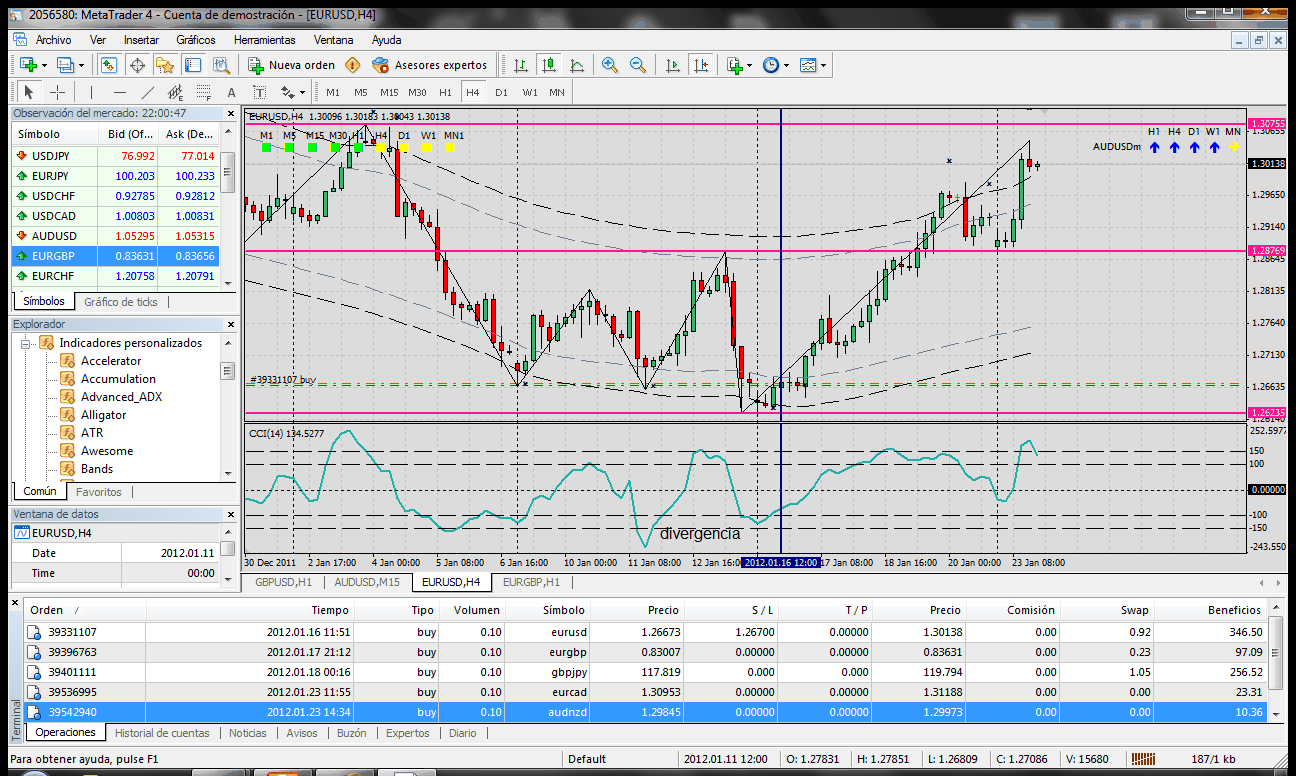Select the EURCHF symbol row
The height and width of the screenshot is (776, 1296).
coord(116,276)
